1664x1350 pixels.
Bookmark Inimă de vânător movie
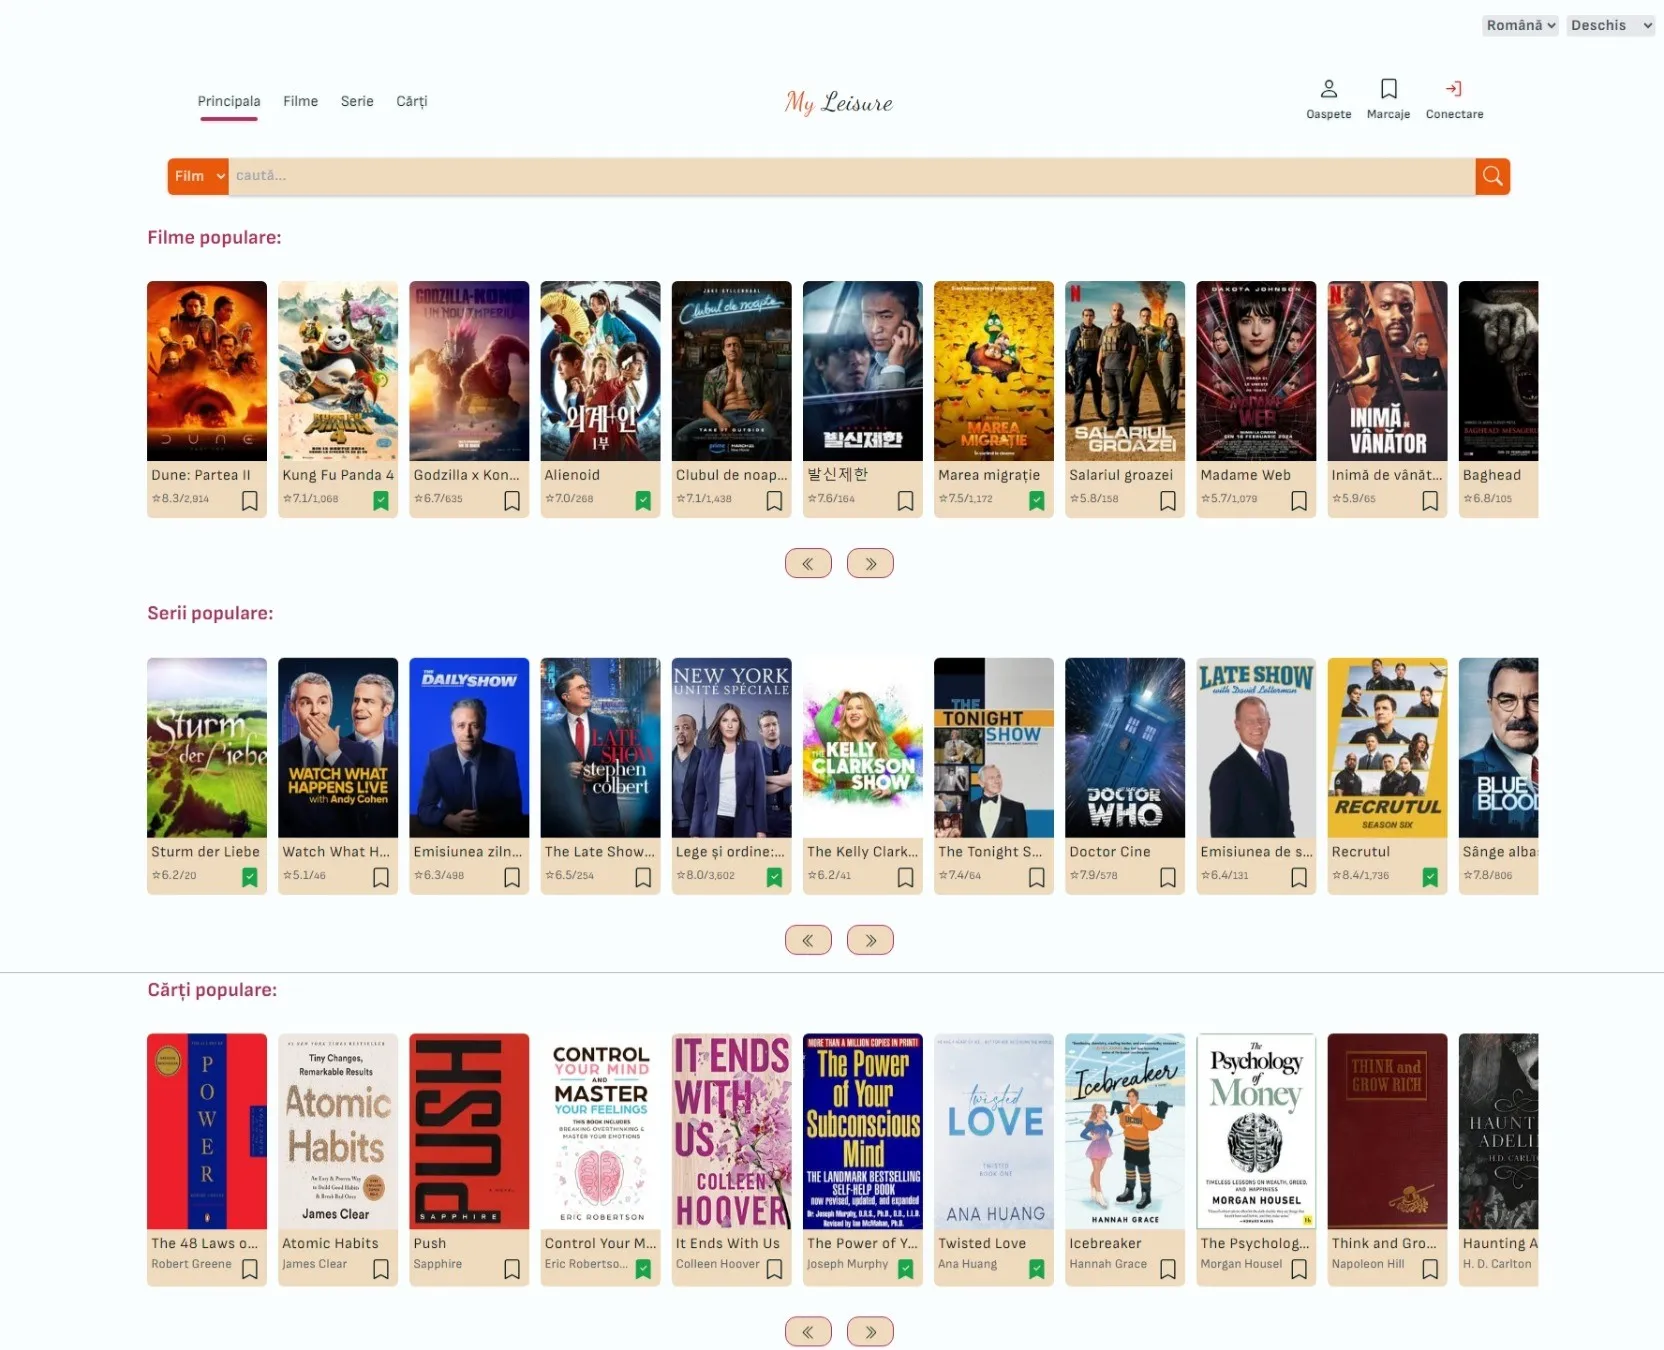1430,501
